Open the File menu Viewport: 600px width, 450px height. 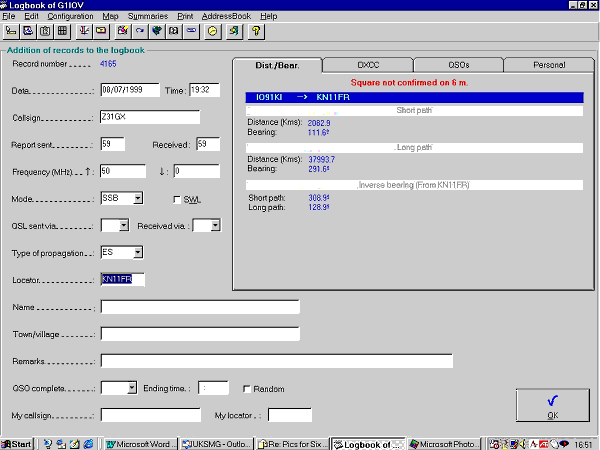[8, 16]
